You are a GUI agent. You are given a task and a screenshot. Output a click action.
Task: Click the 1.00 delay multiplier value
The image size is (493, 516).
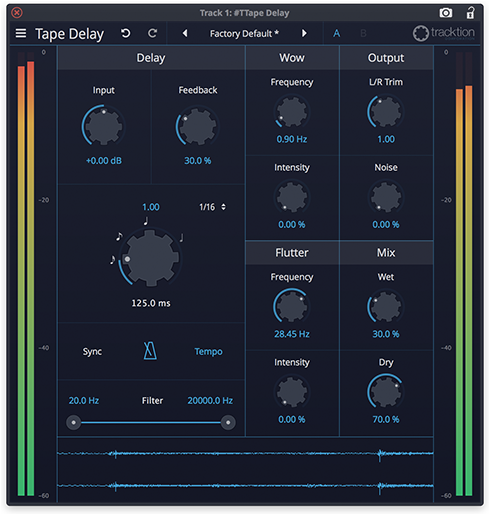(x=151, y=207)
